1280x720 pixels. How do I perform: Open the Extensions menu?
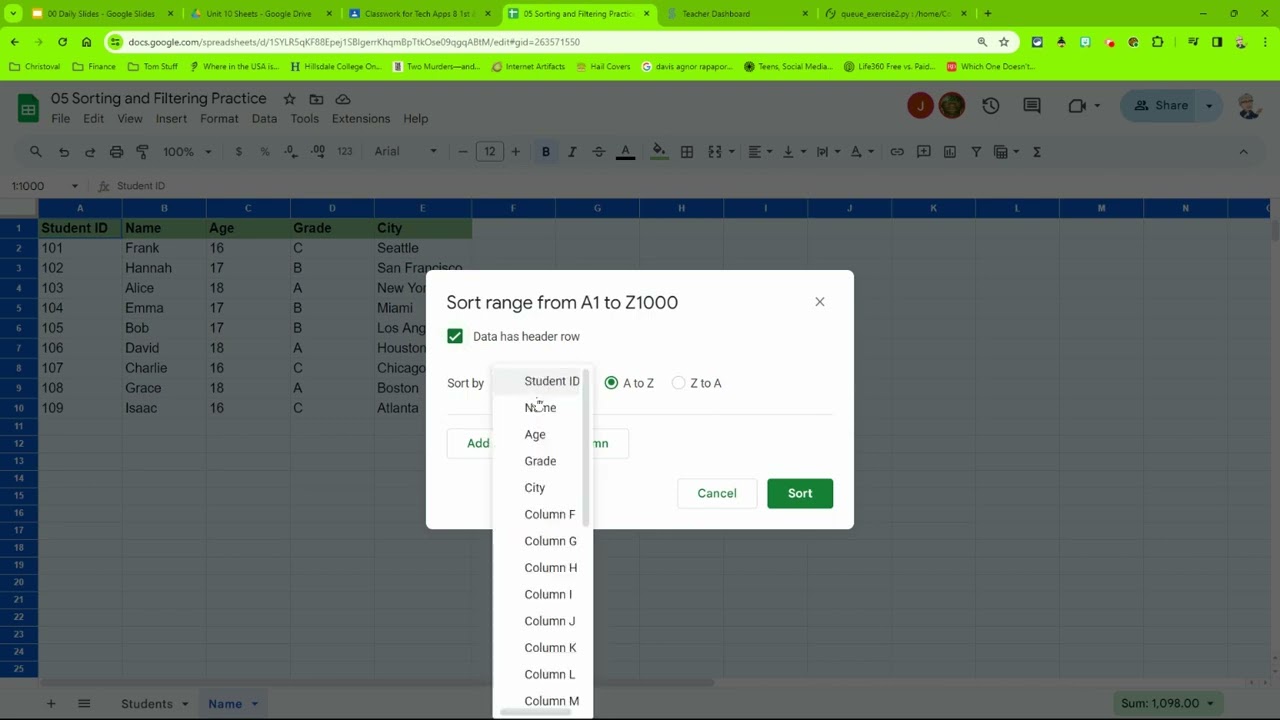point(361,119)
